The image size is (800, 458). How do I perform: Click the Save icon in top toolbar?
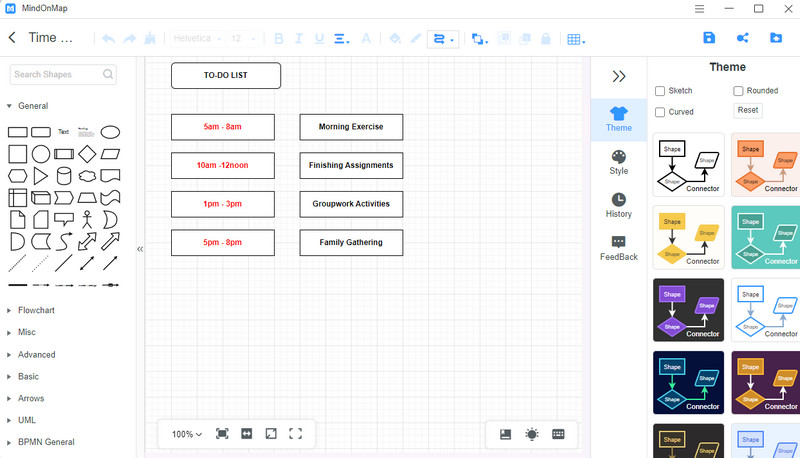(x=709, y=38)
